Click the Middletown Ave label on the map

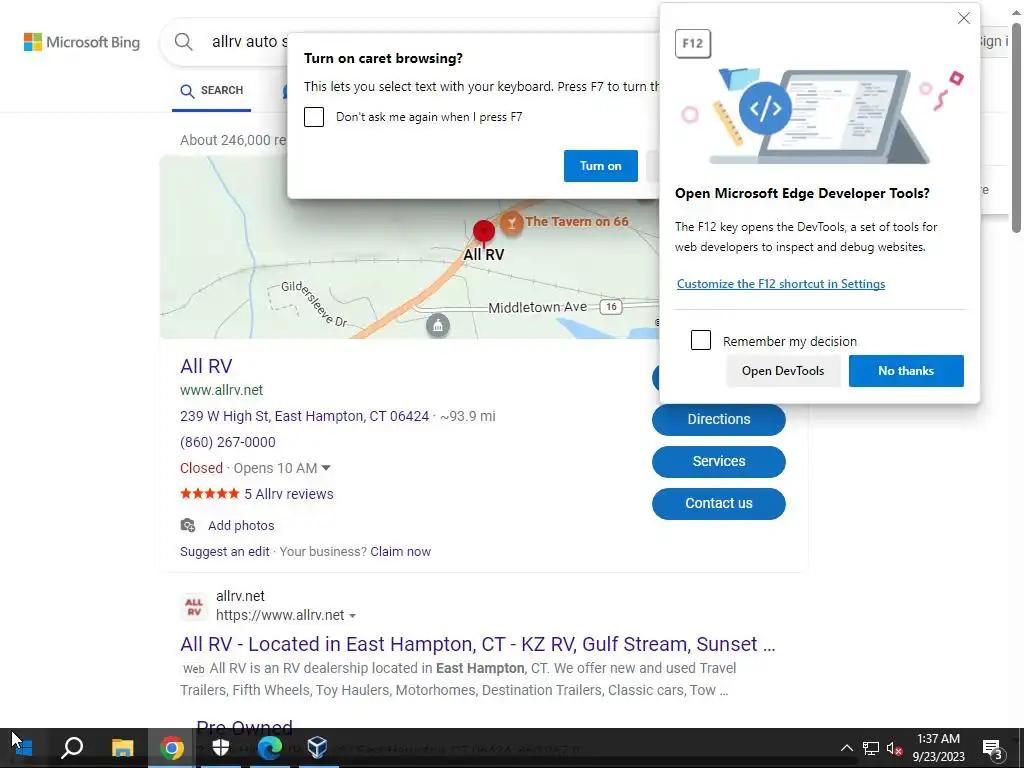click(537, 307)
